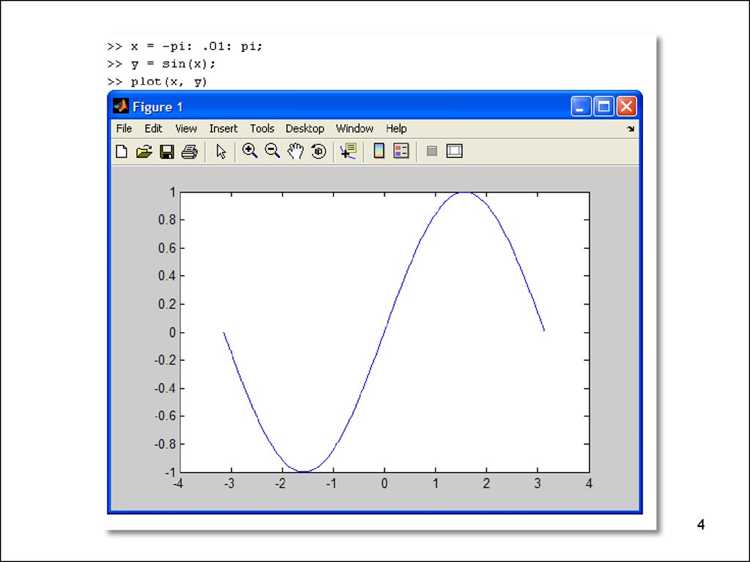Open a file with the folder icon
The width and height of the screenshot is (750, 562).
click(143, 152)
